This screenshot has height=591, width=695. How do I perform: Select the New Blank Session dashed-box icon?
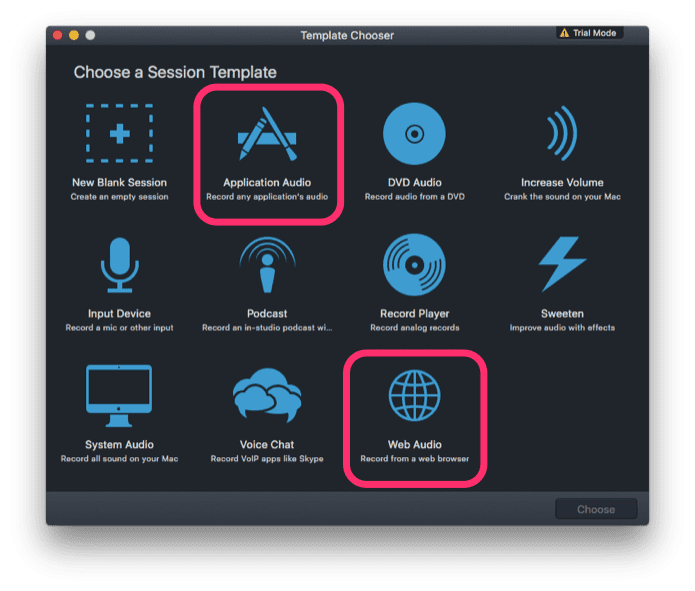click(119, 133)
